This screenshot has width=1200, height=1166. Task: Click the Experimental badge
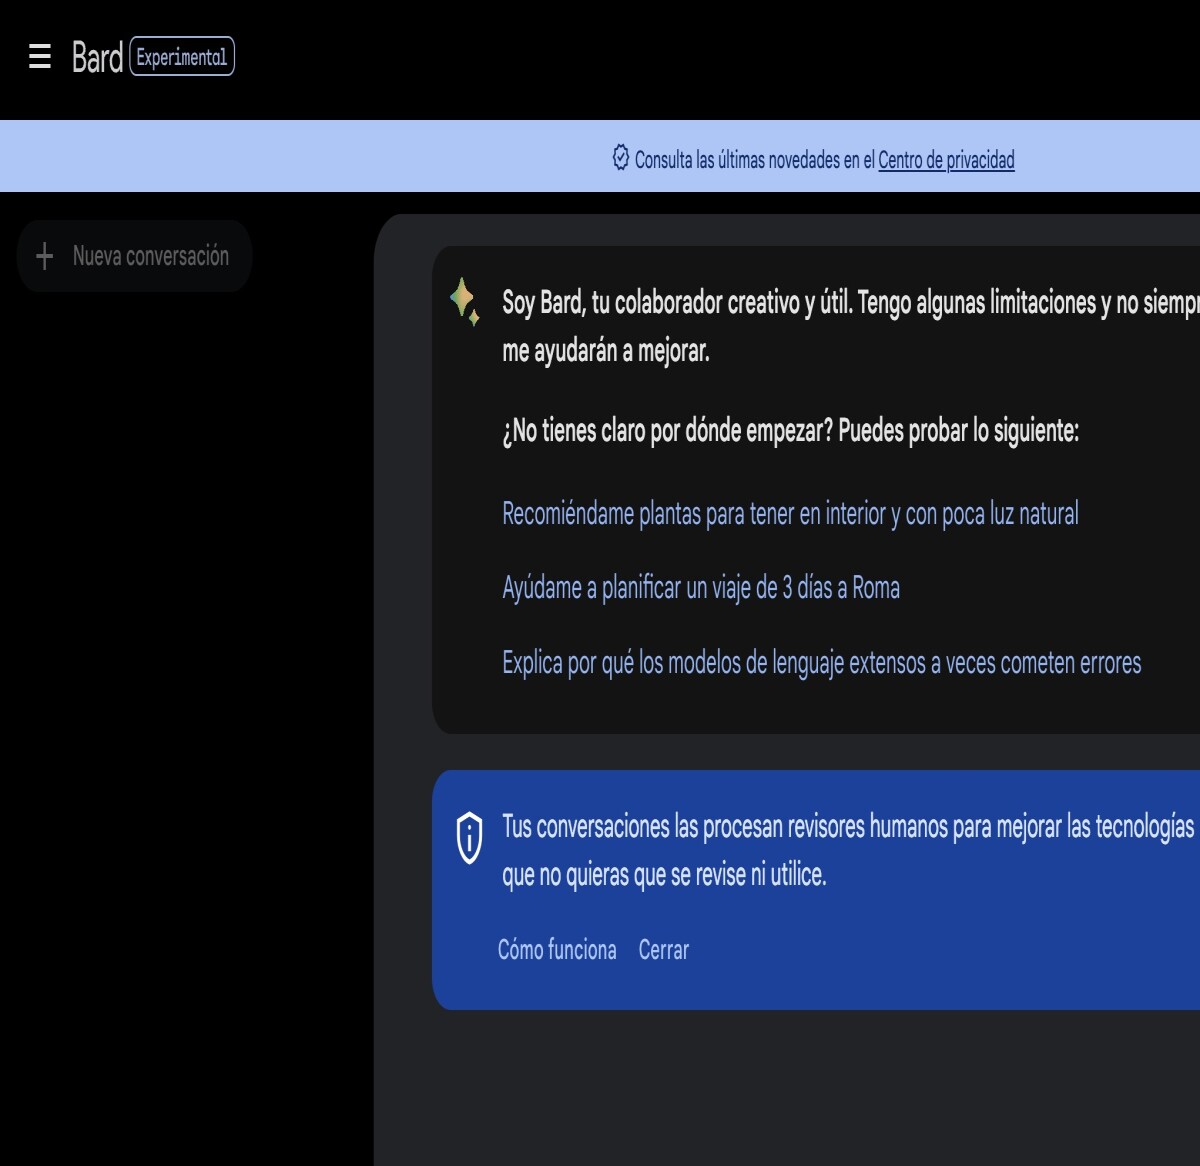[182, 57]
